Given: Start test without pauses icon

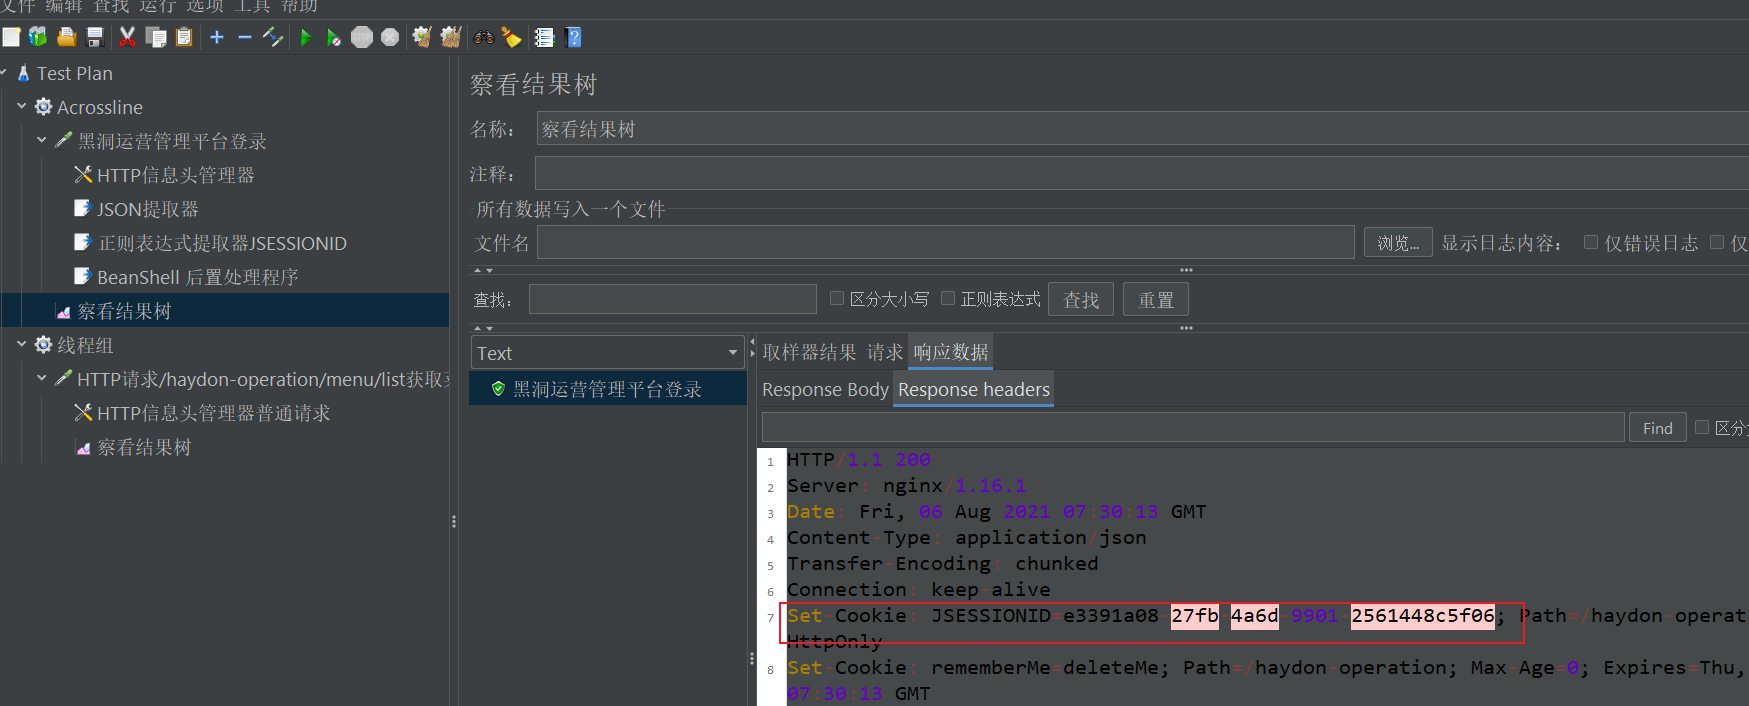Looking at the screenshot, I should click(x=334, y=38).
